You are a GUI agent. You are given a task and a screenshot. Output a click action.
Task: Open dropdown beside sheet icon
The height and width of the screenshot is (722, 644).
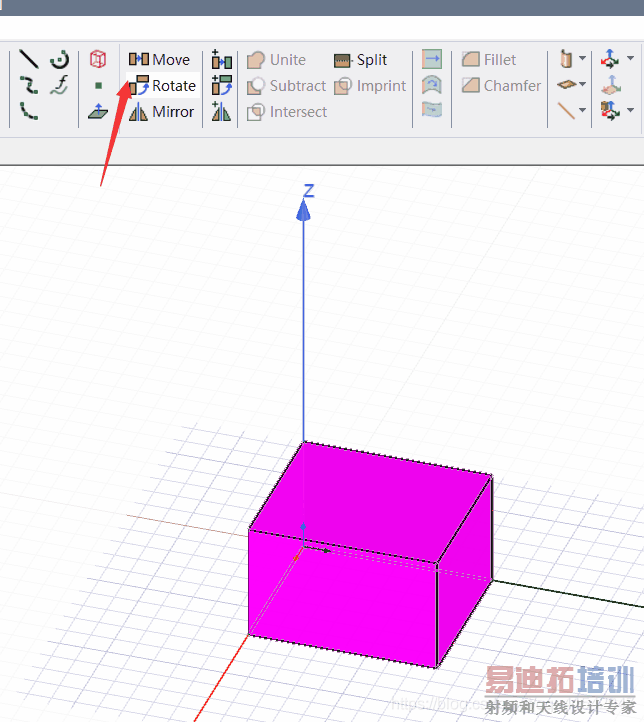(582, 84)
